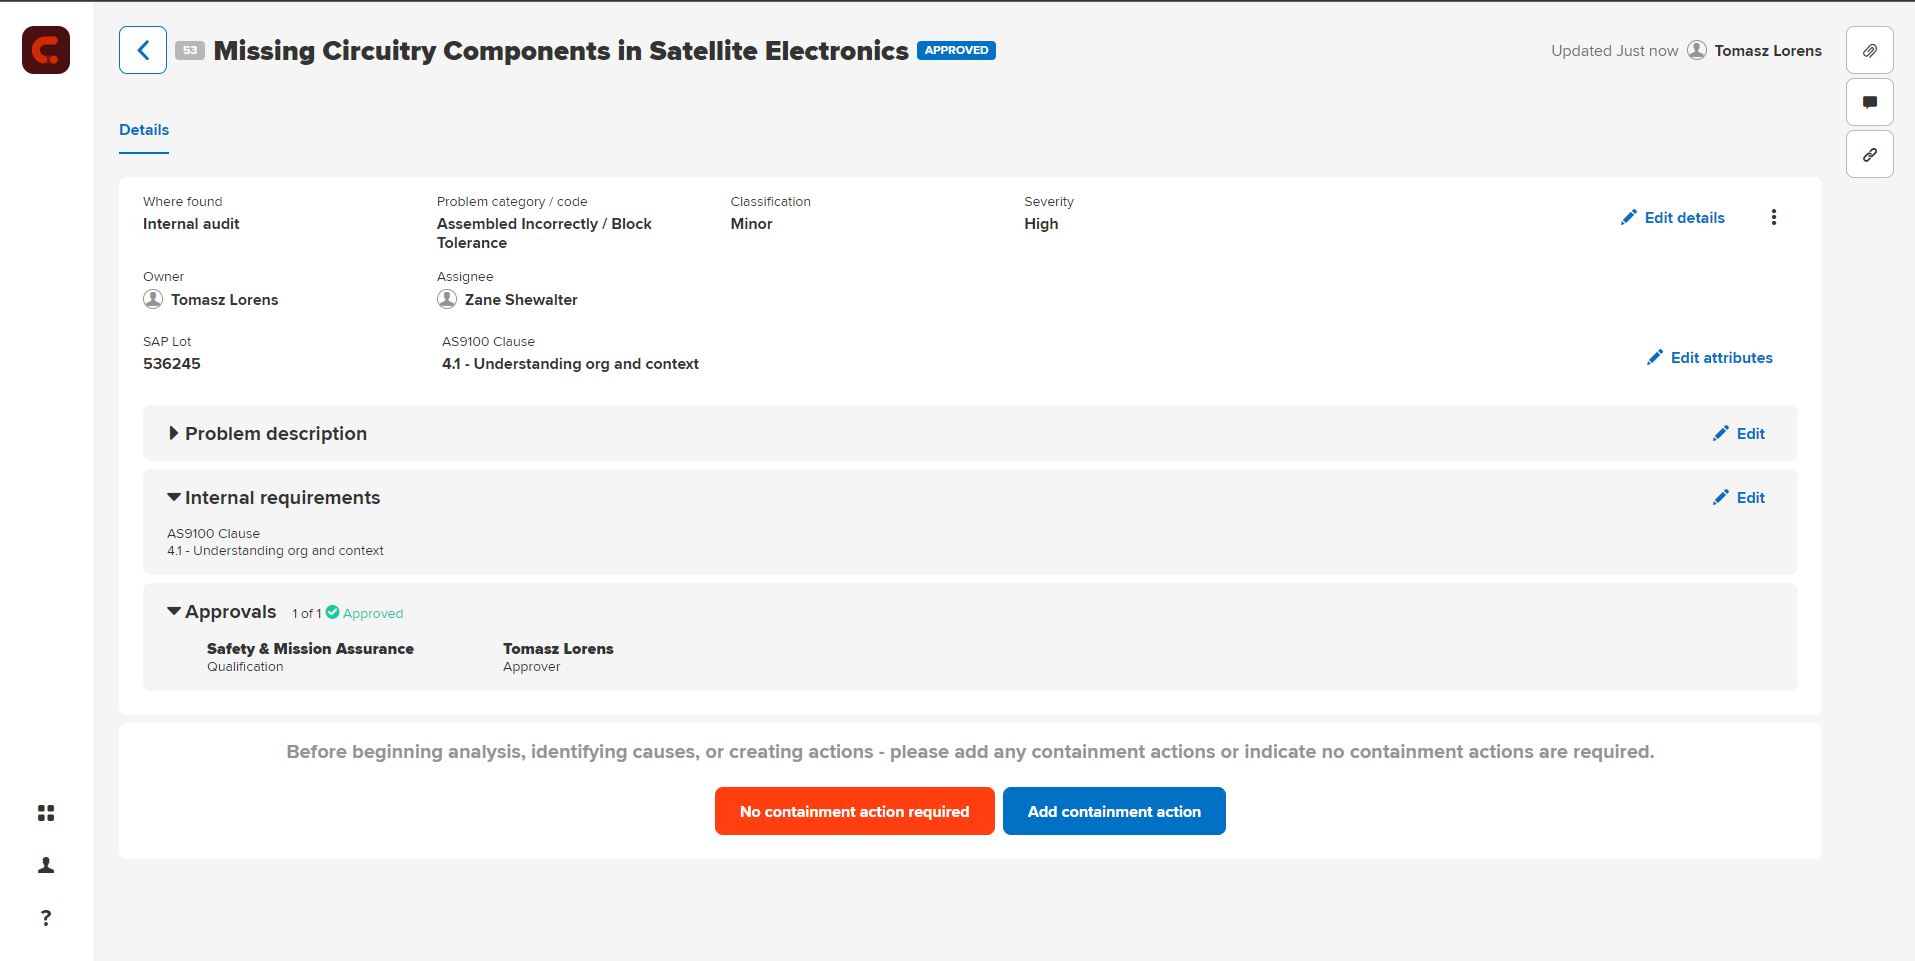The width and height of the screenshot is (1915, 961).
Task: Click the link chain icon
Action: click(1869, 155)
